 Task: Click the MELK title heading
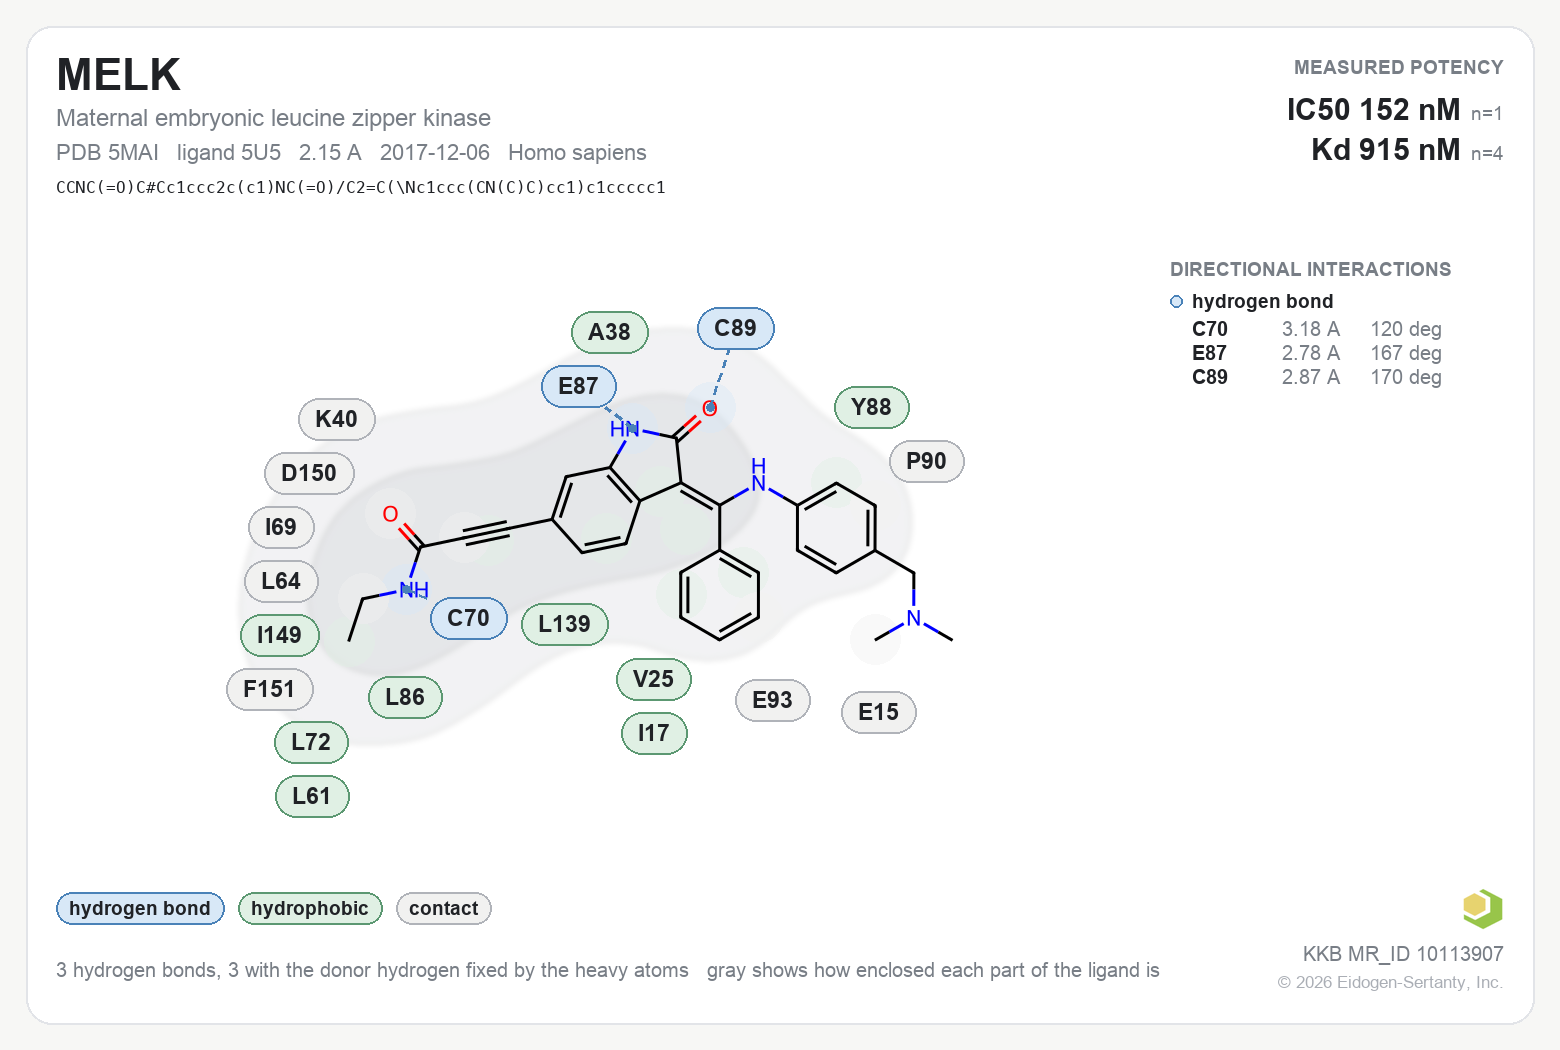[119, 75]
